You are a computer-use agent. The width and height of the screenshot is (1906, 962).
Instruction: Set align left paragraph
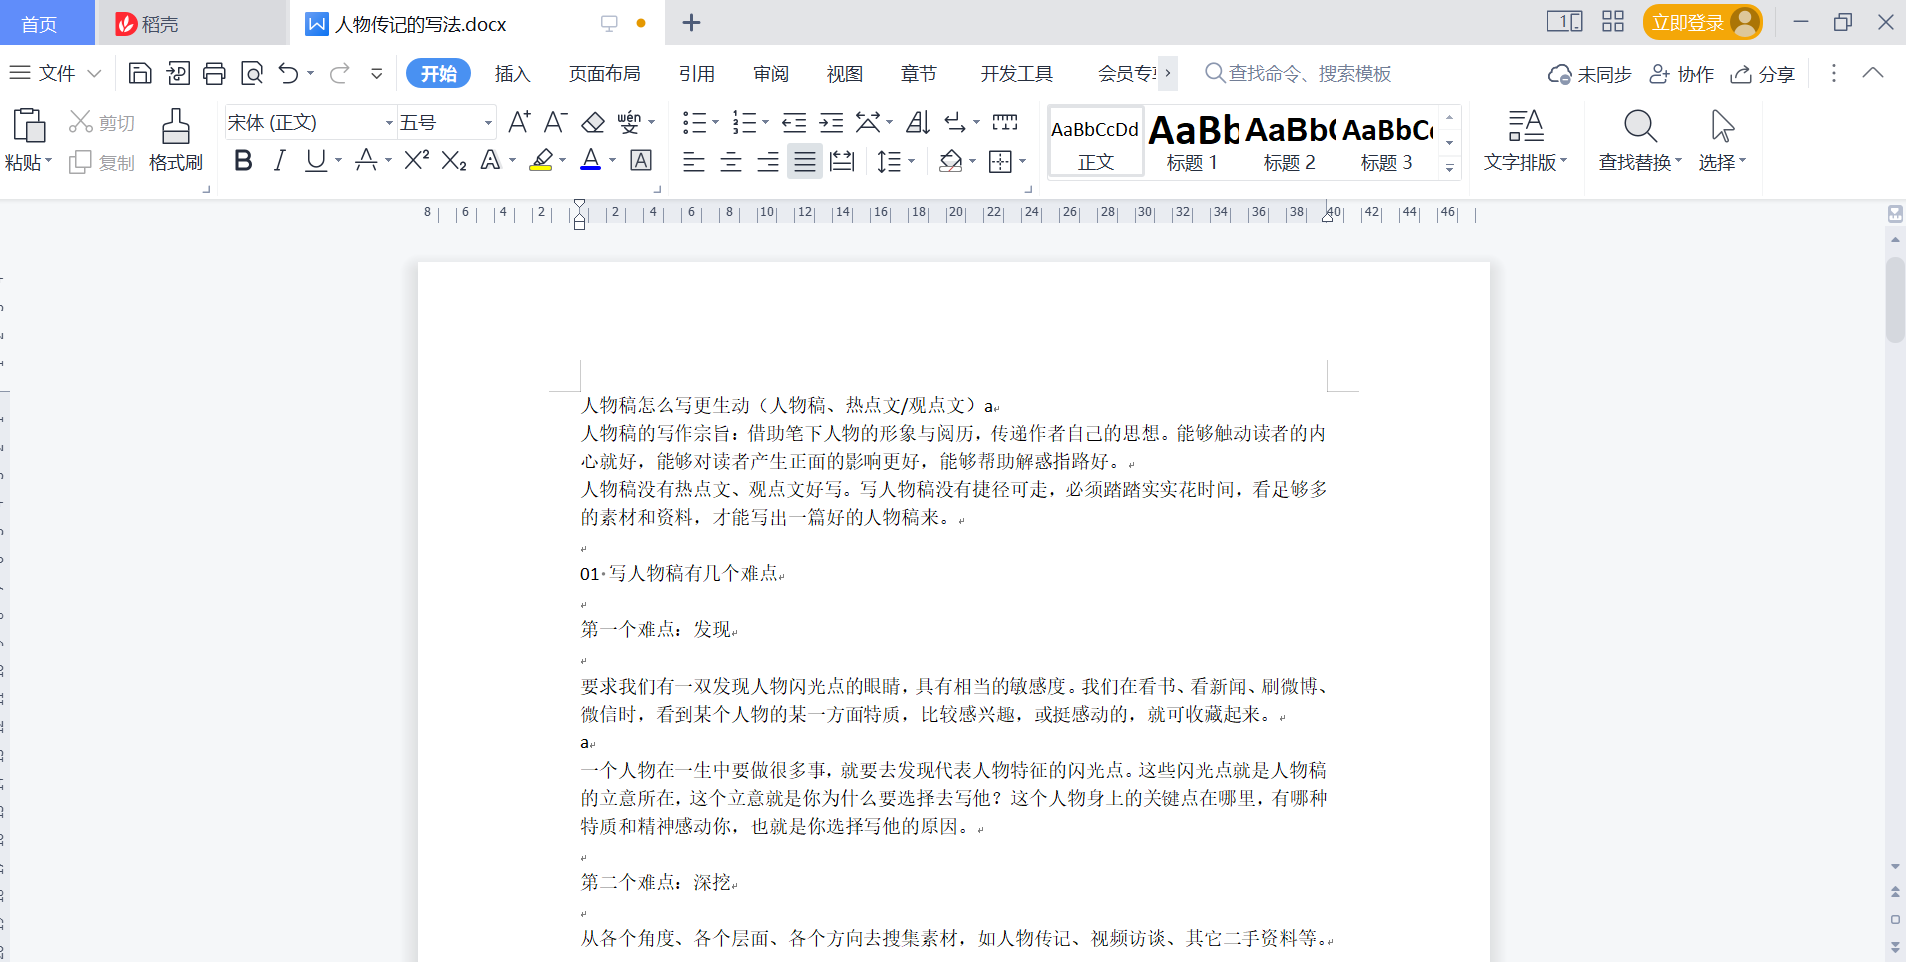694,161
